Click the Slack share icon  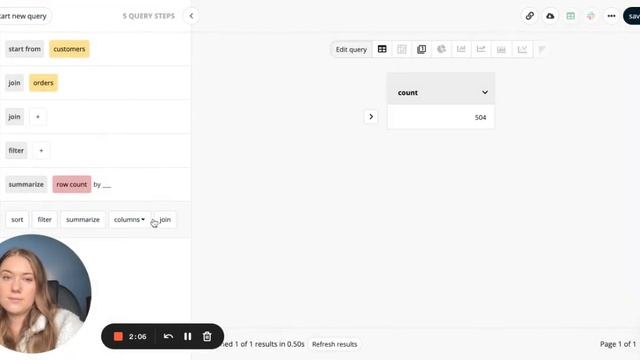pyautogui.click(x=591, y=16)
